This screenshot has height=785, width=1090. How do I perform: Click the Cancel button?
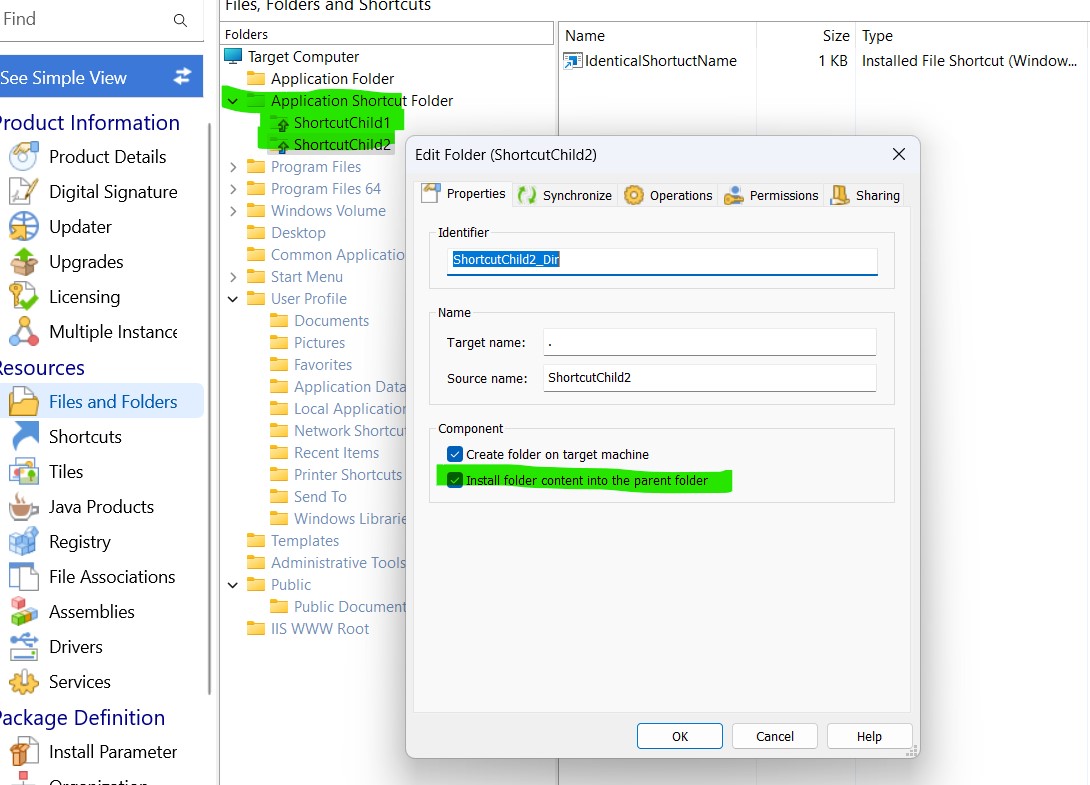tap(774, 736)
